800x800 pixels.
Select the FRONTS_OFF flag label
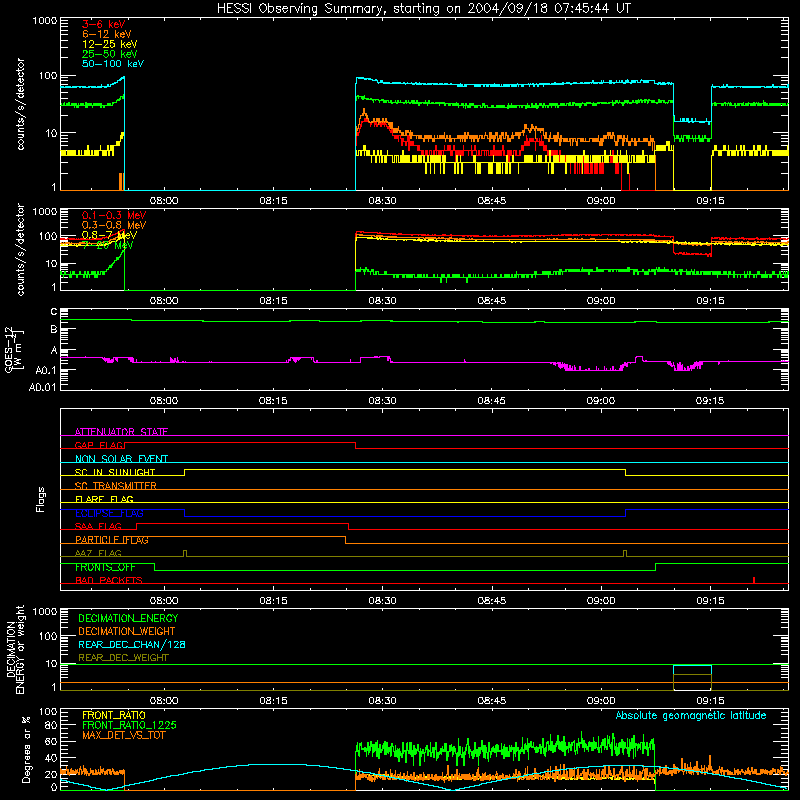click(x=105, y=567)
